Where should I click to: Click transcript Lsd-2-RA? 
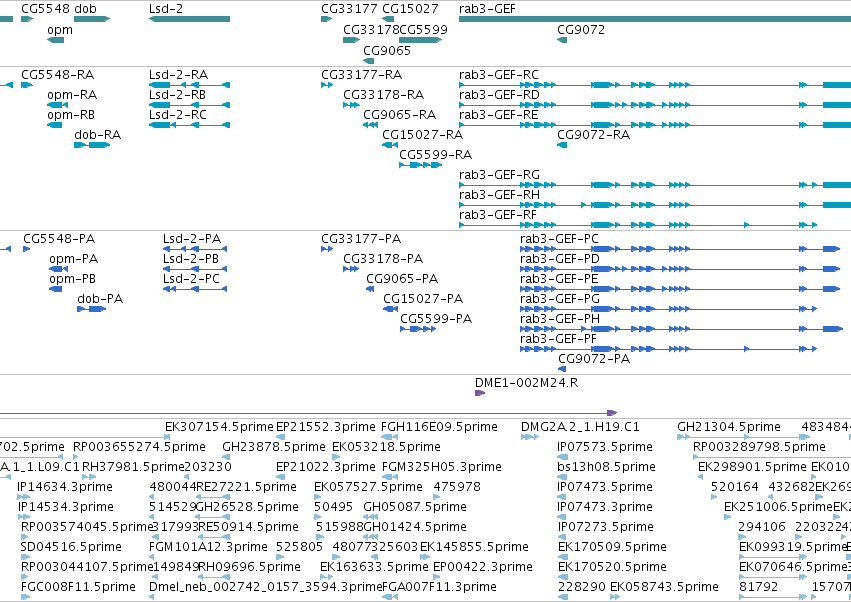pos(179,74)
